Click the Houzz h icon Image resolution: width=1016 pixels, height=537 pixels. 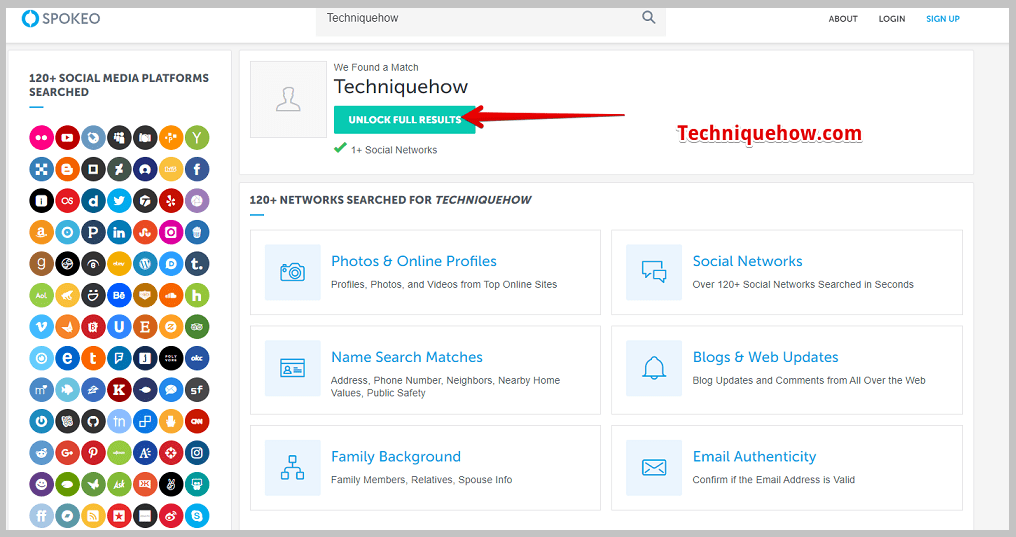click(x=197, y=295)
